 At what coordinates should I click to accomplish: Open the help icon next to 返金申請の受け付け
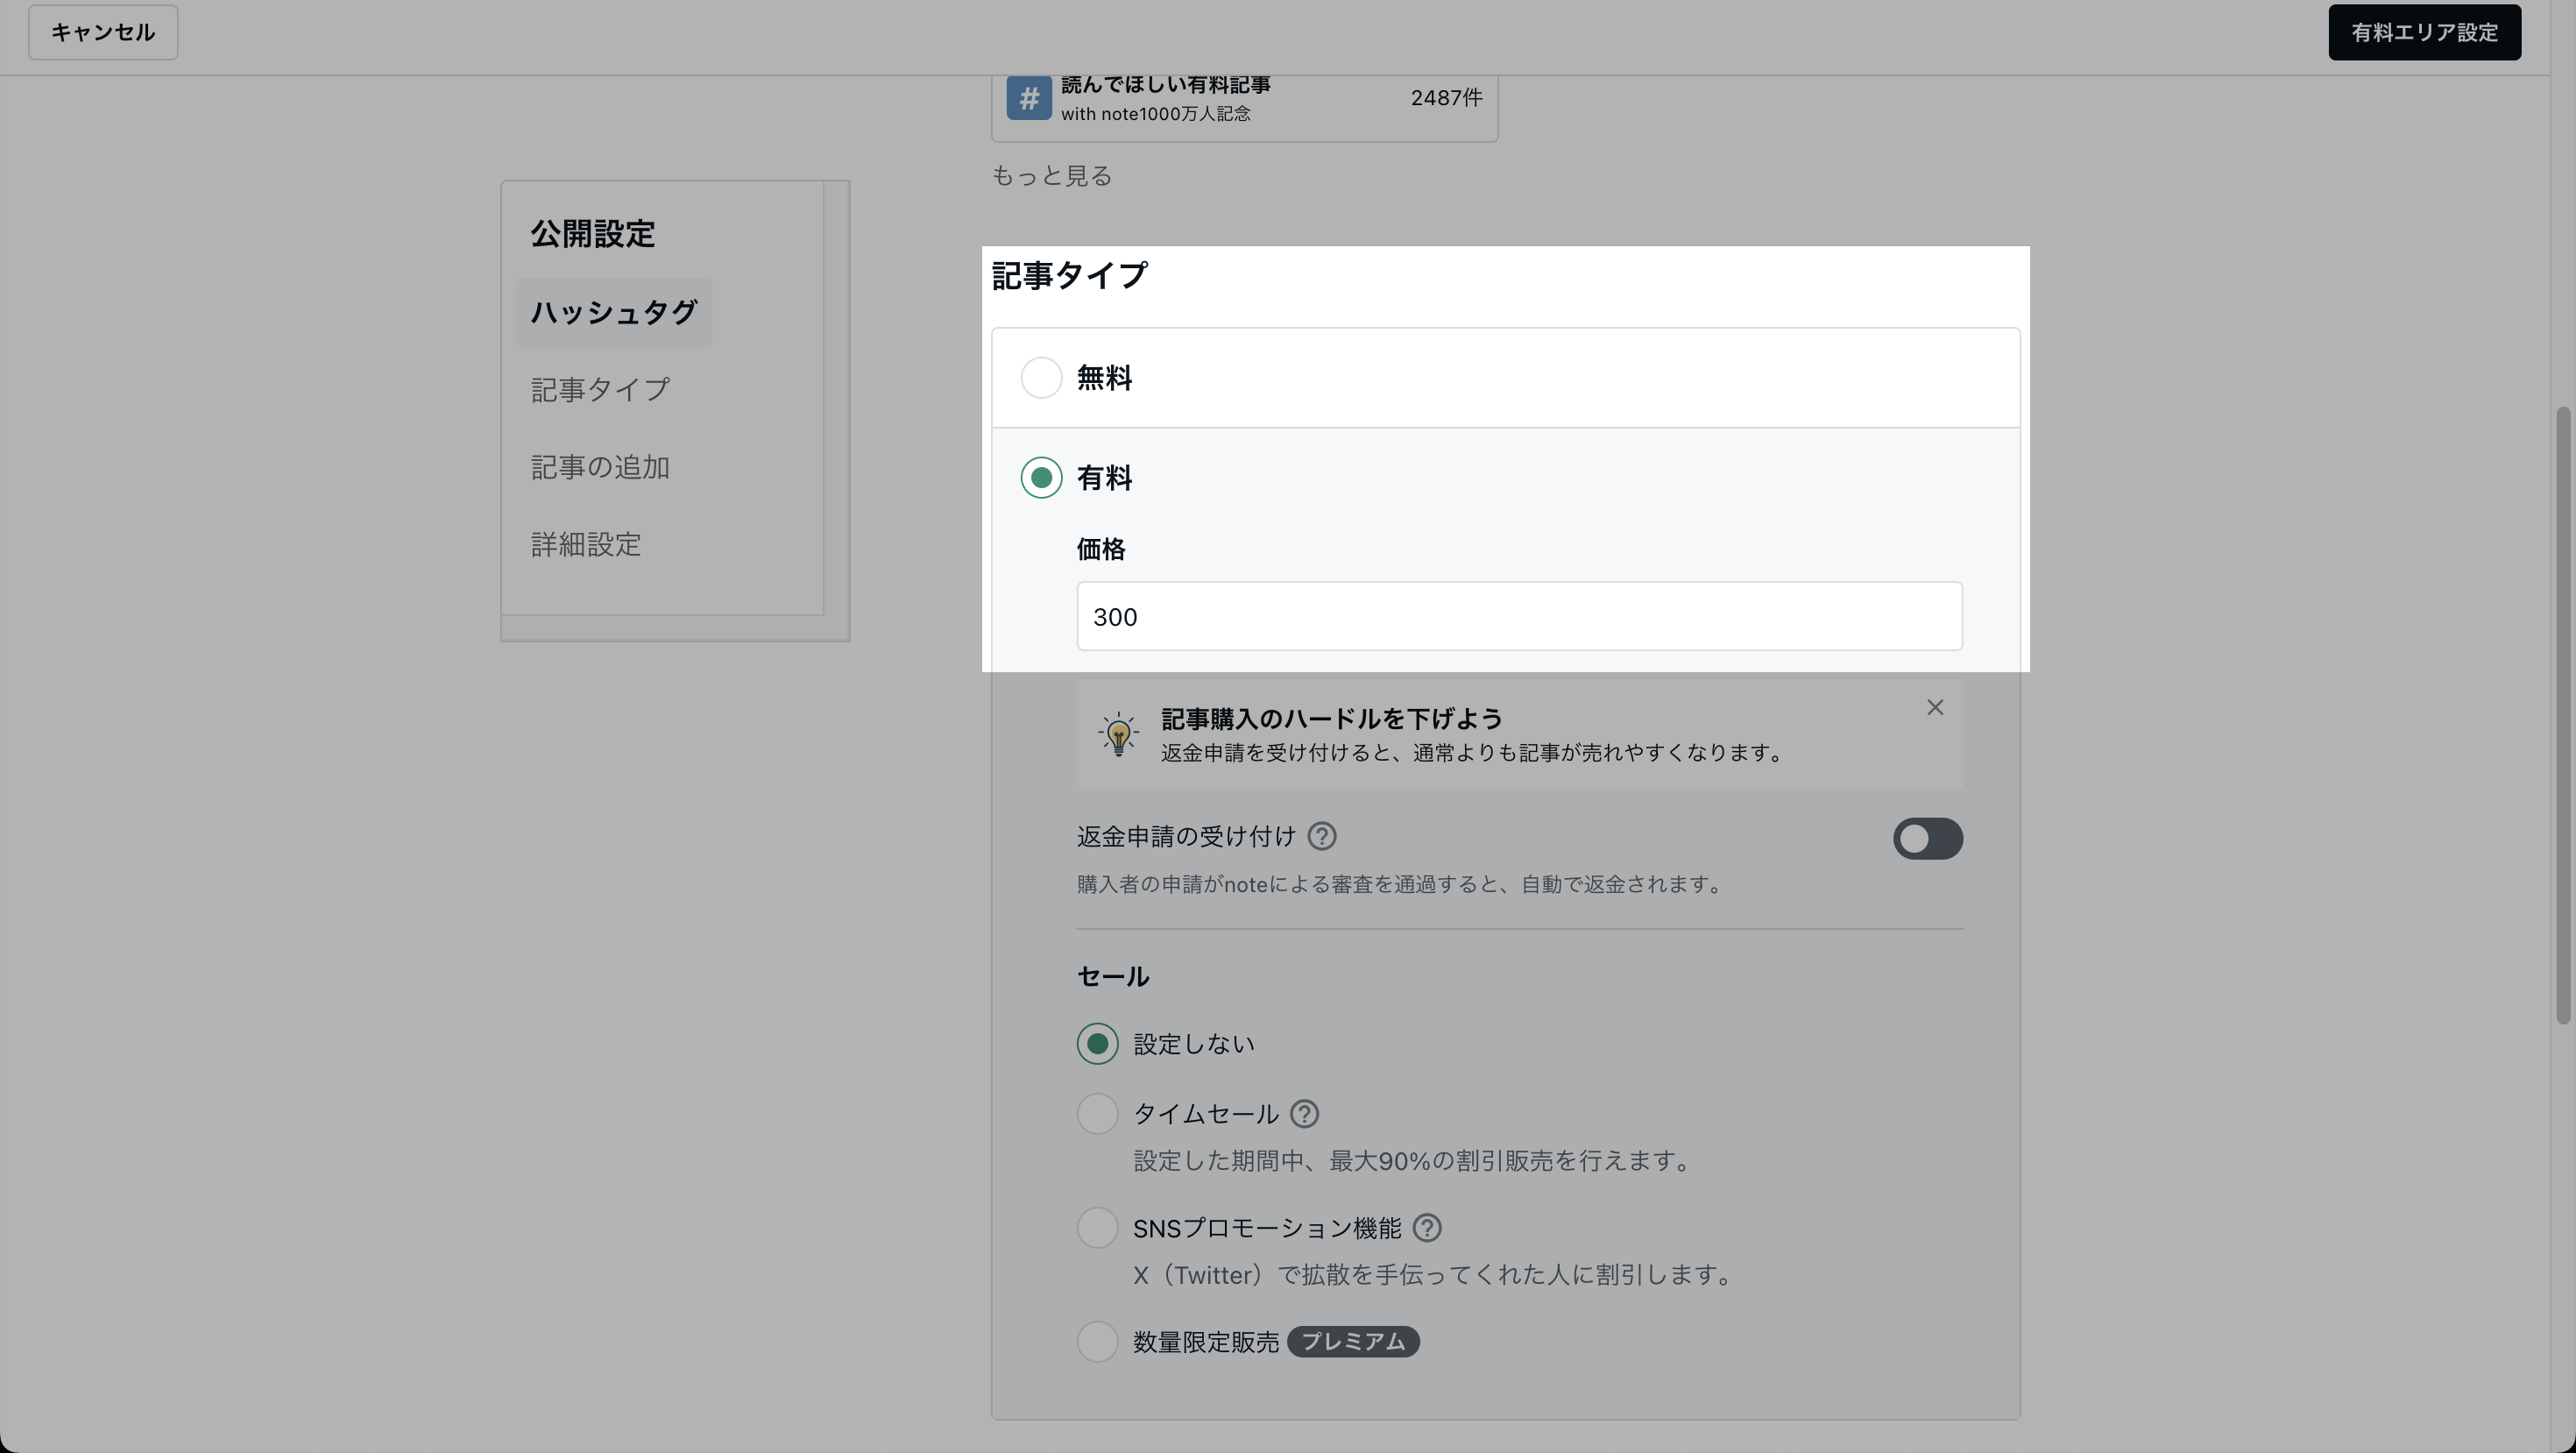tap(1322, 837)
